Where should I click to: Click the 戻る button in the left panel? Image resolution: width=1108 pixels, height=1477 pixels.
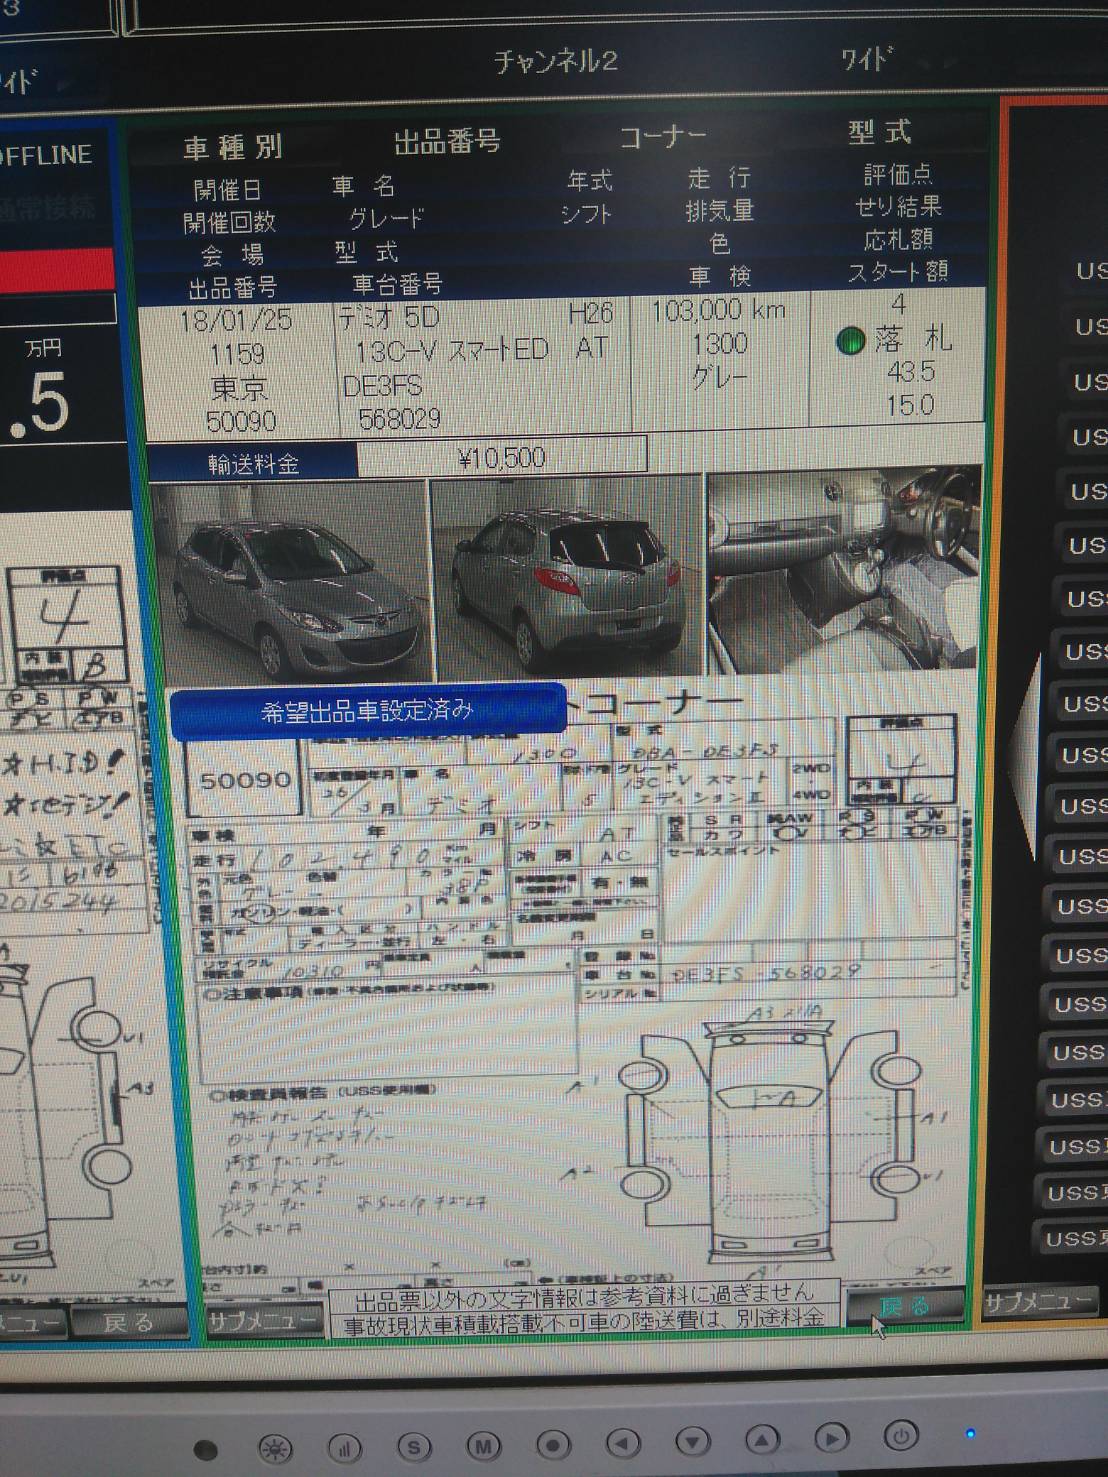128,1322
